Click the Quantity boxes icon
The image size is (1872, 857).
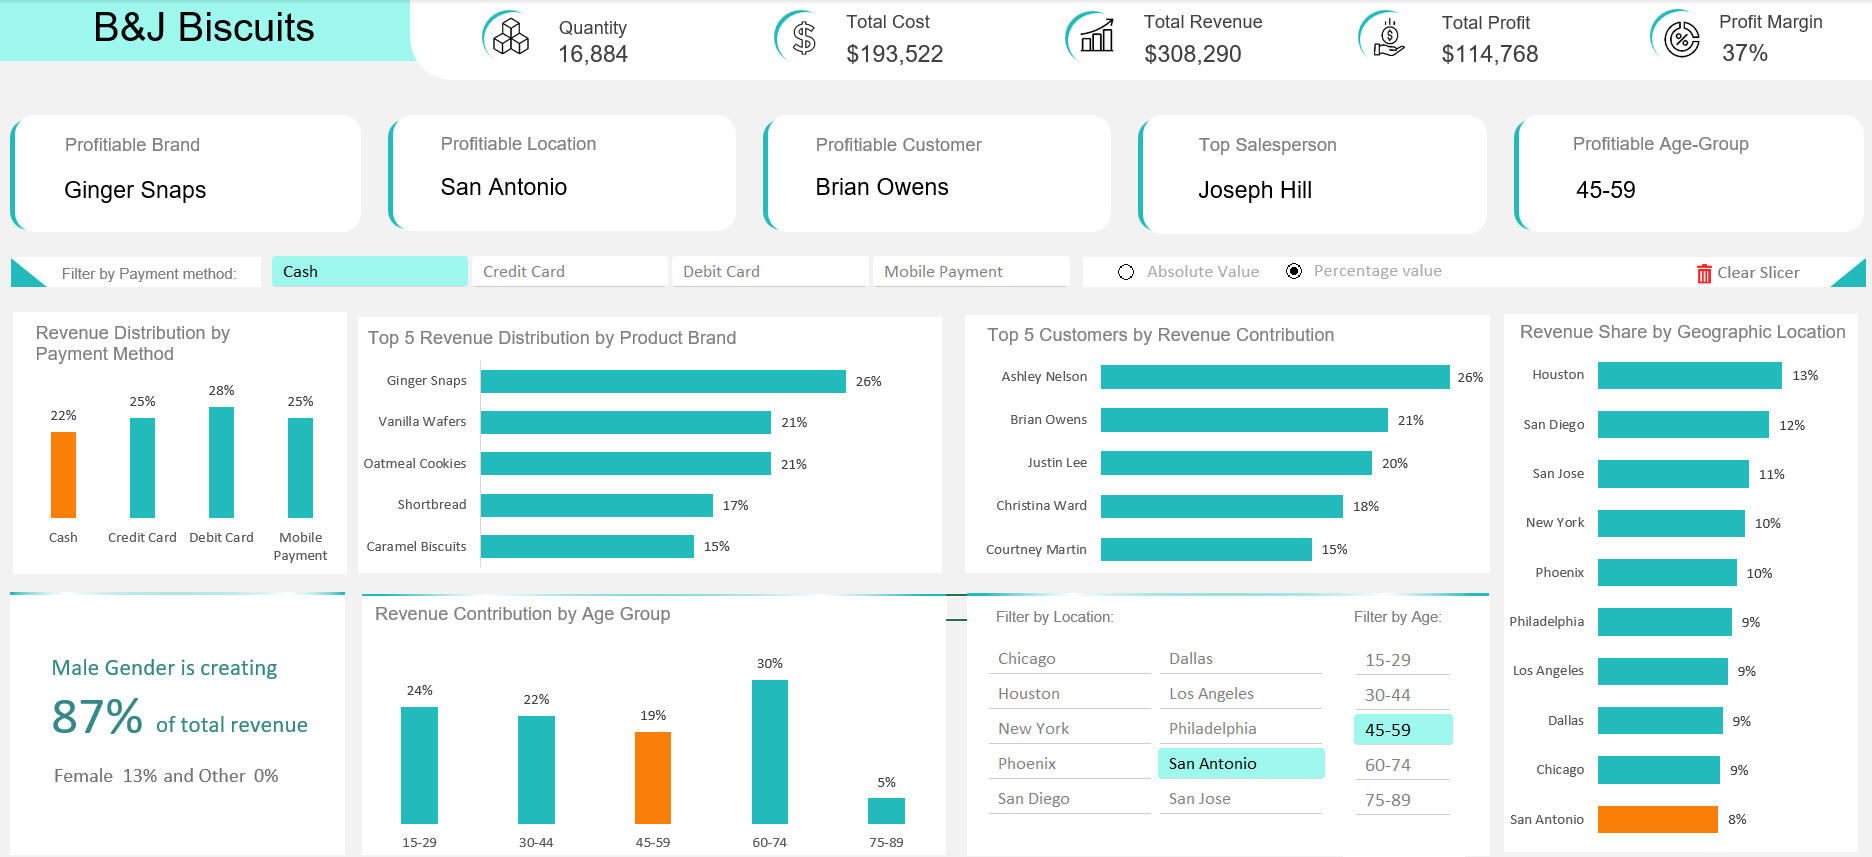point(511,38)
